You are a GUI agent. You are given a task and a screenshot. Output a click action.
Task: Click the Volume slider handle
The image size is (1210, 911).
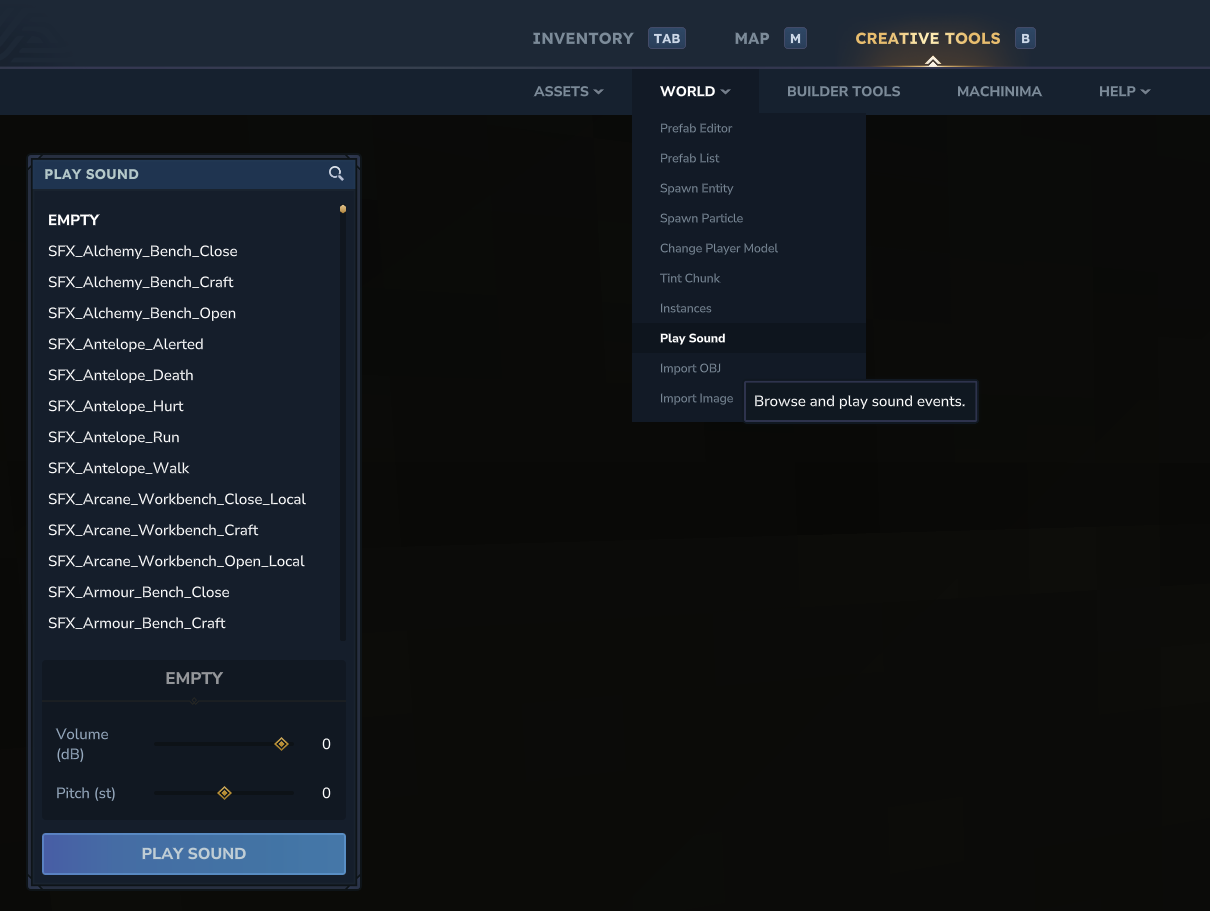281,743
